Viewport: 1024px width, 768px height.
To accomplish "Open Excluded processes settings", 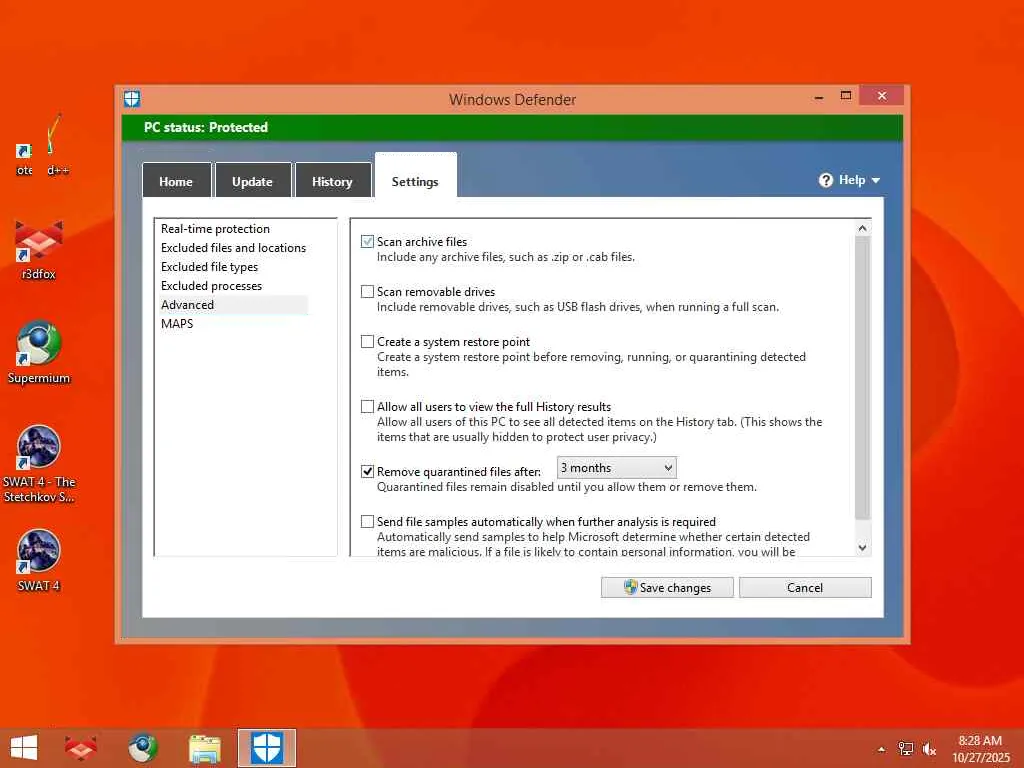I will (x=211, y=285).
